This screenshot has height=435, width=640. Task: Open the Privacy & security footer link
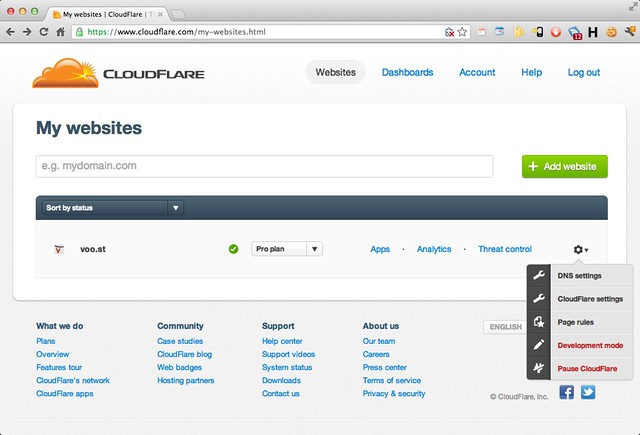394,393
